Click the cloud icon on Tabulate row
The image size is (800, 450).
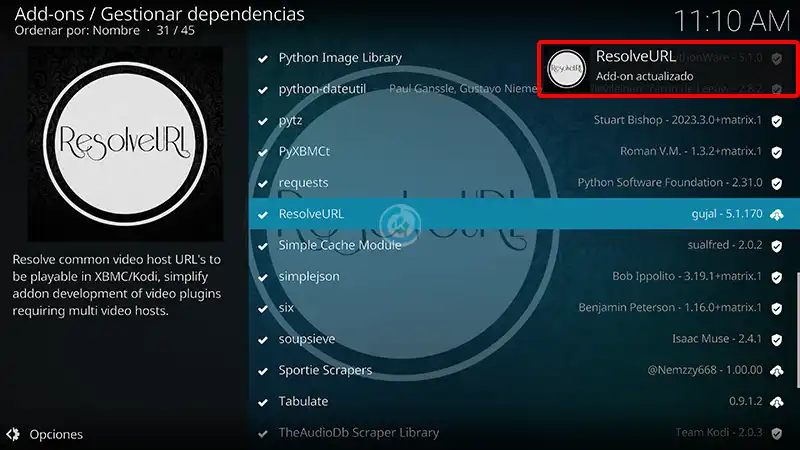pyautogui.click(x=777, y=402)
